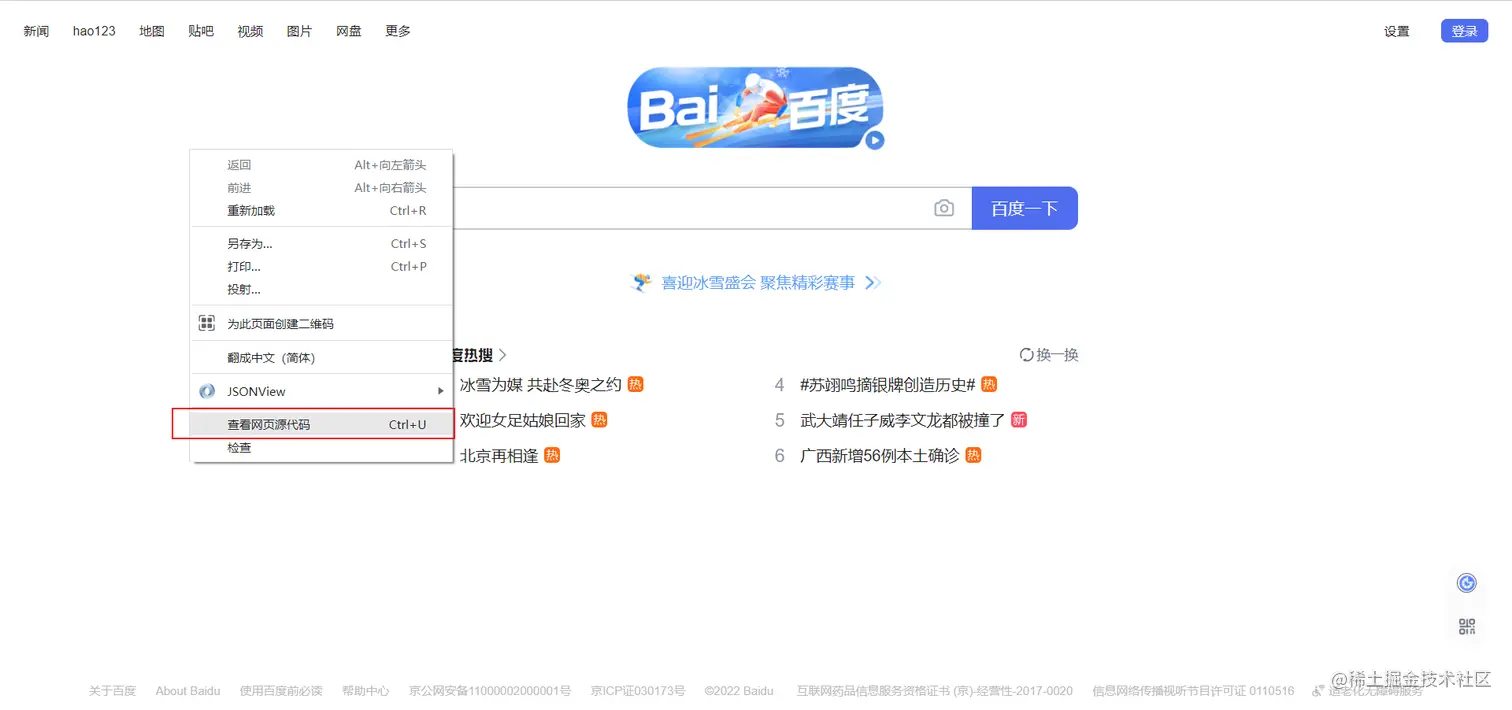
Task: Select 检查 in context menu
Action: [322, 448]
